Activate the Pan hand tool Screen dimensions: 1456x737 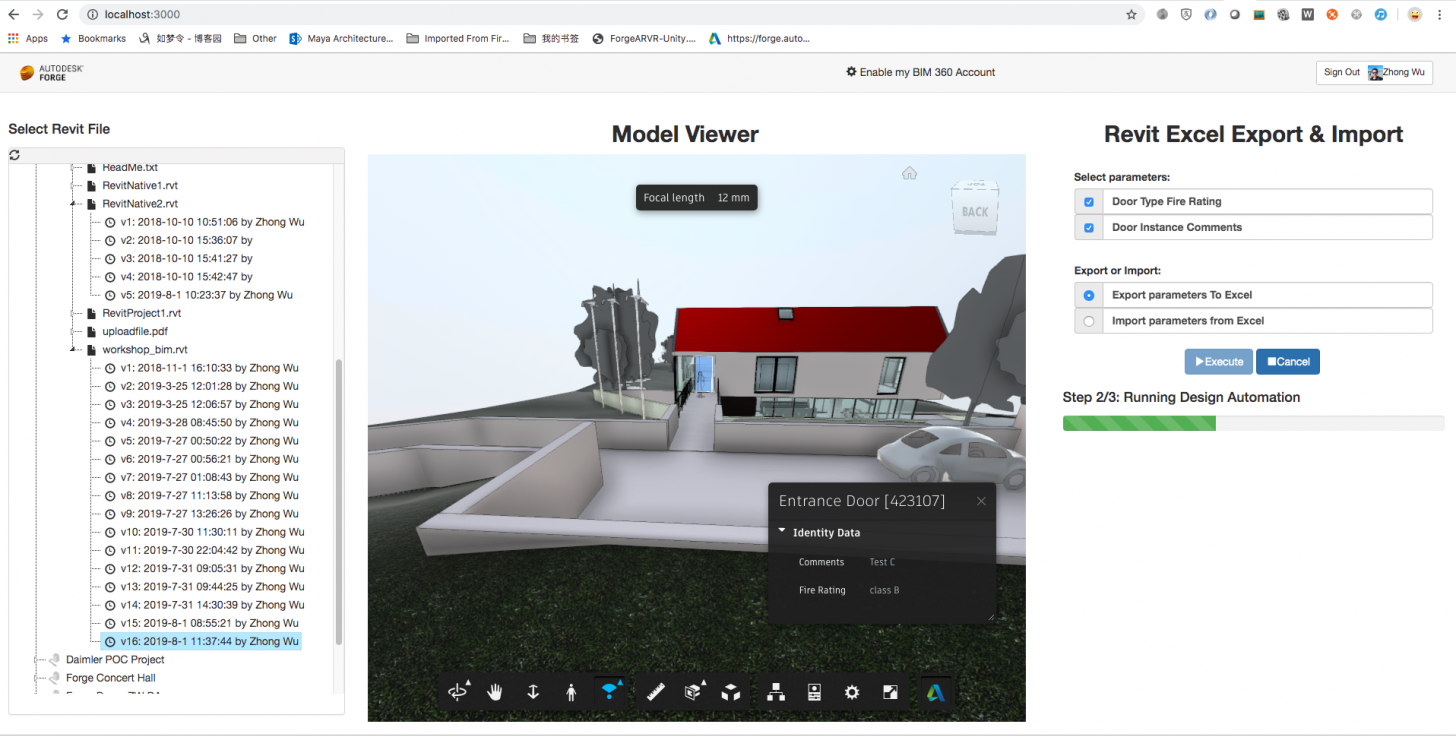tap(495, 692)
